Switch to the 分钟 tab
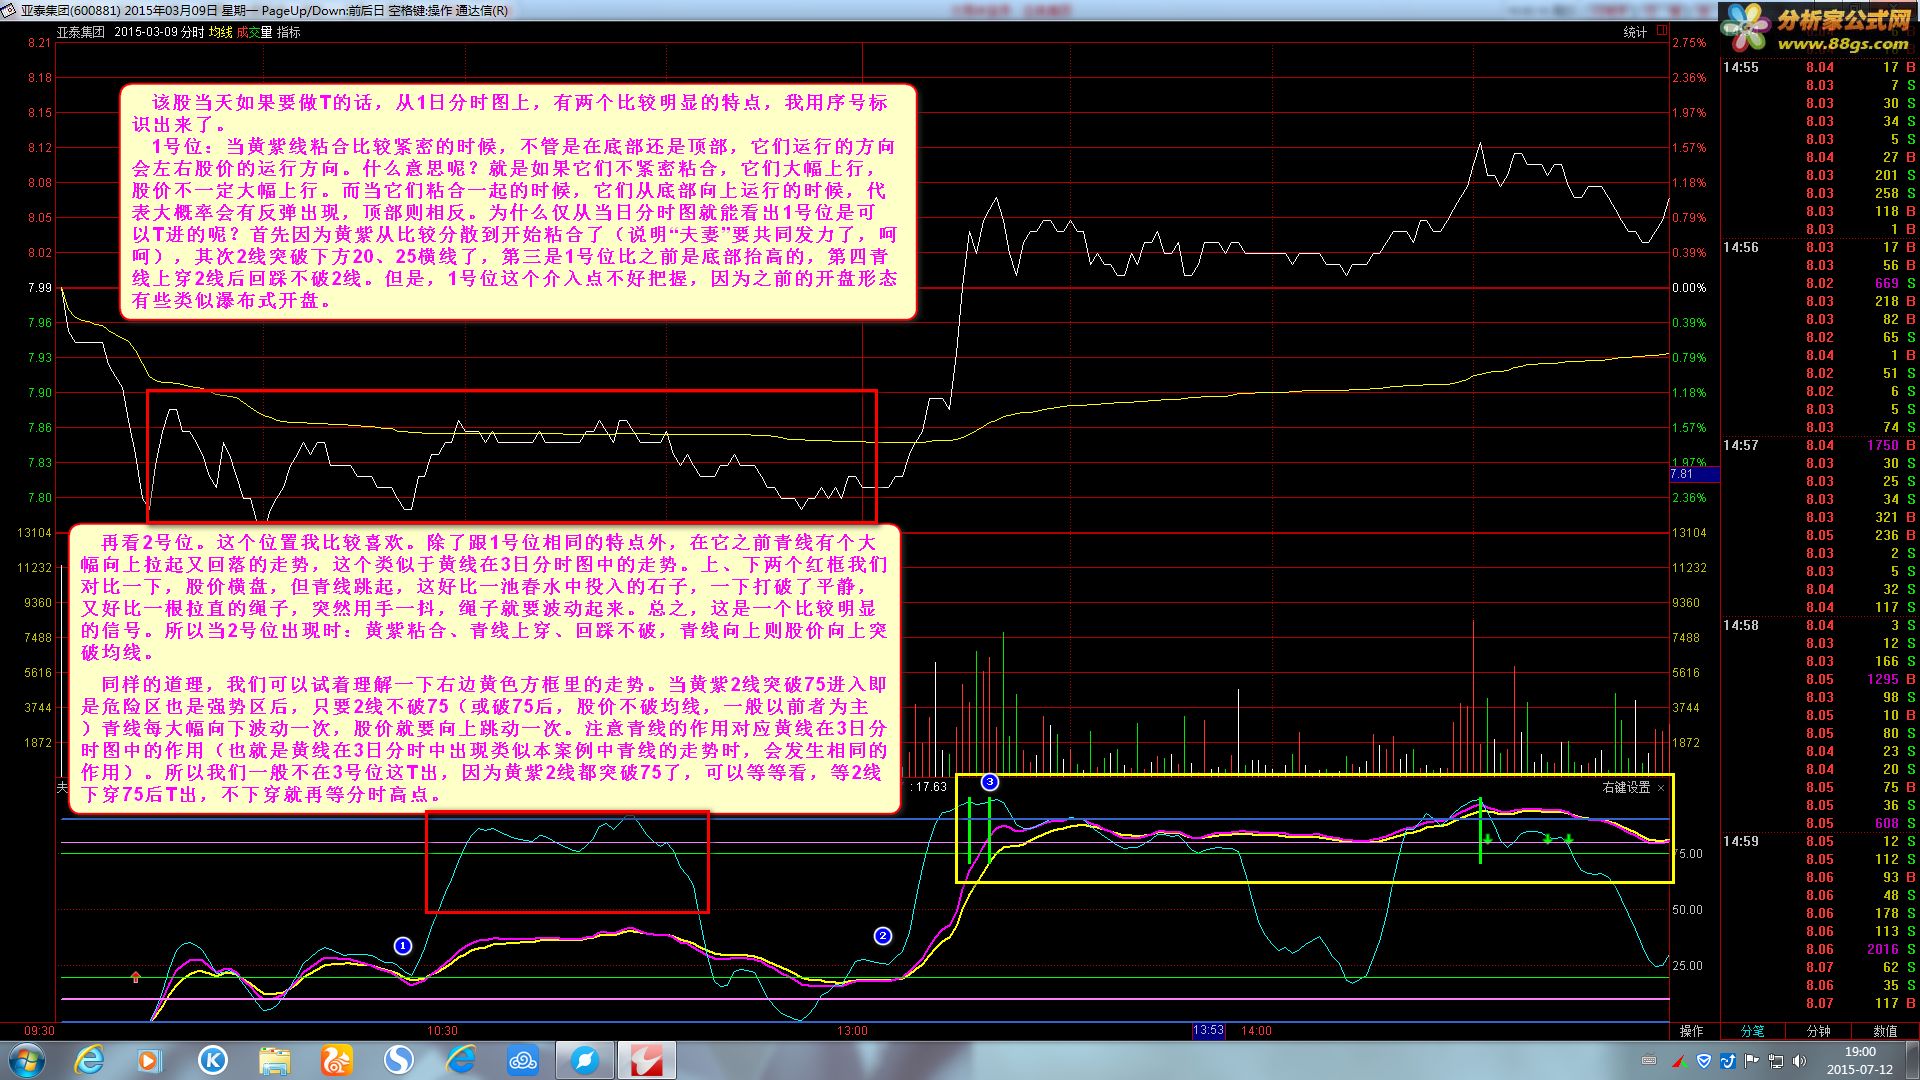Image resolution: width=1920 pixels, height=1080 pixels. (1819, 1031)
